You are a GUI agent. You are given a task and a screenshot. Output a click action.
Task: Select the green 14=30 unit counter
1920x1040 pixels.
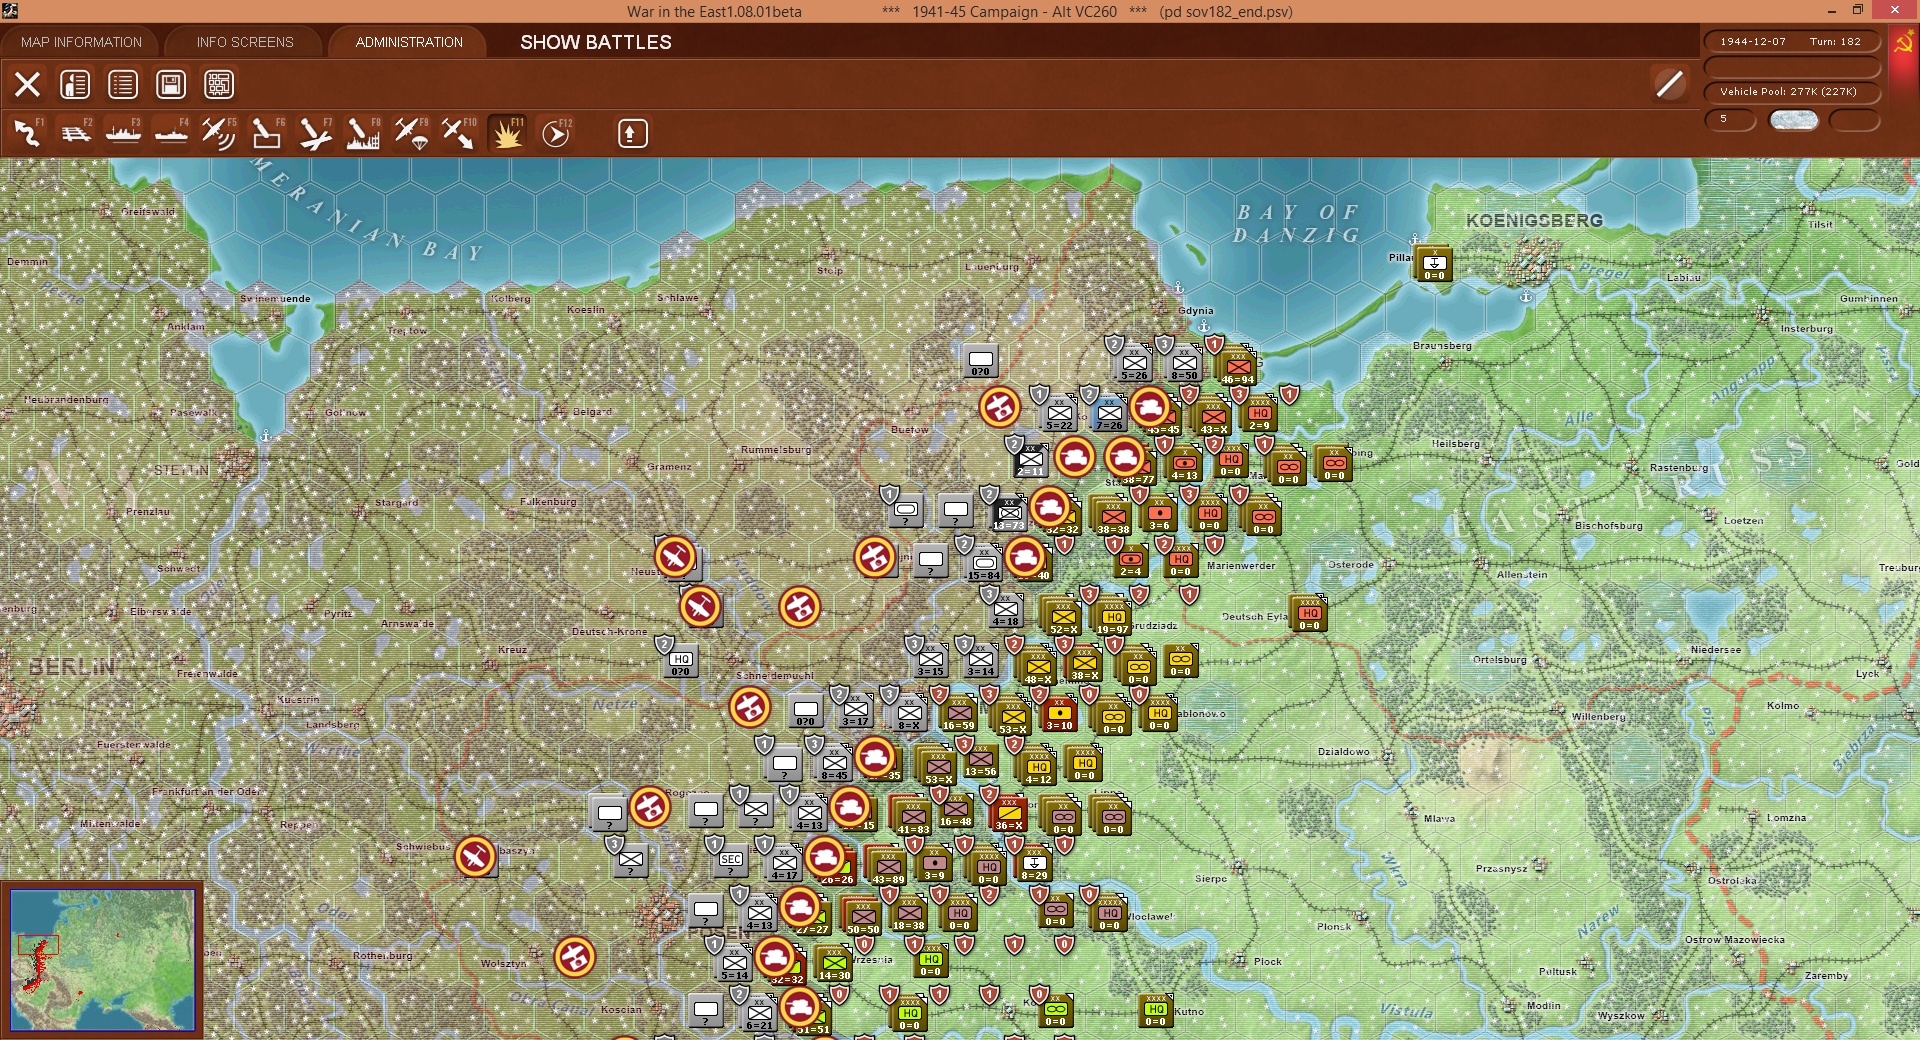(x=834, y=964)
